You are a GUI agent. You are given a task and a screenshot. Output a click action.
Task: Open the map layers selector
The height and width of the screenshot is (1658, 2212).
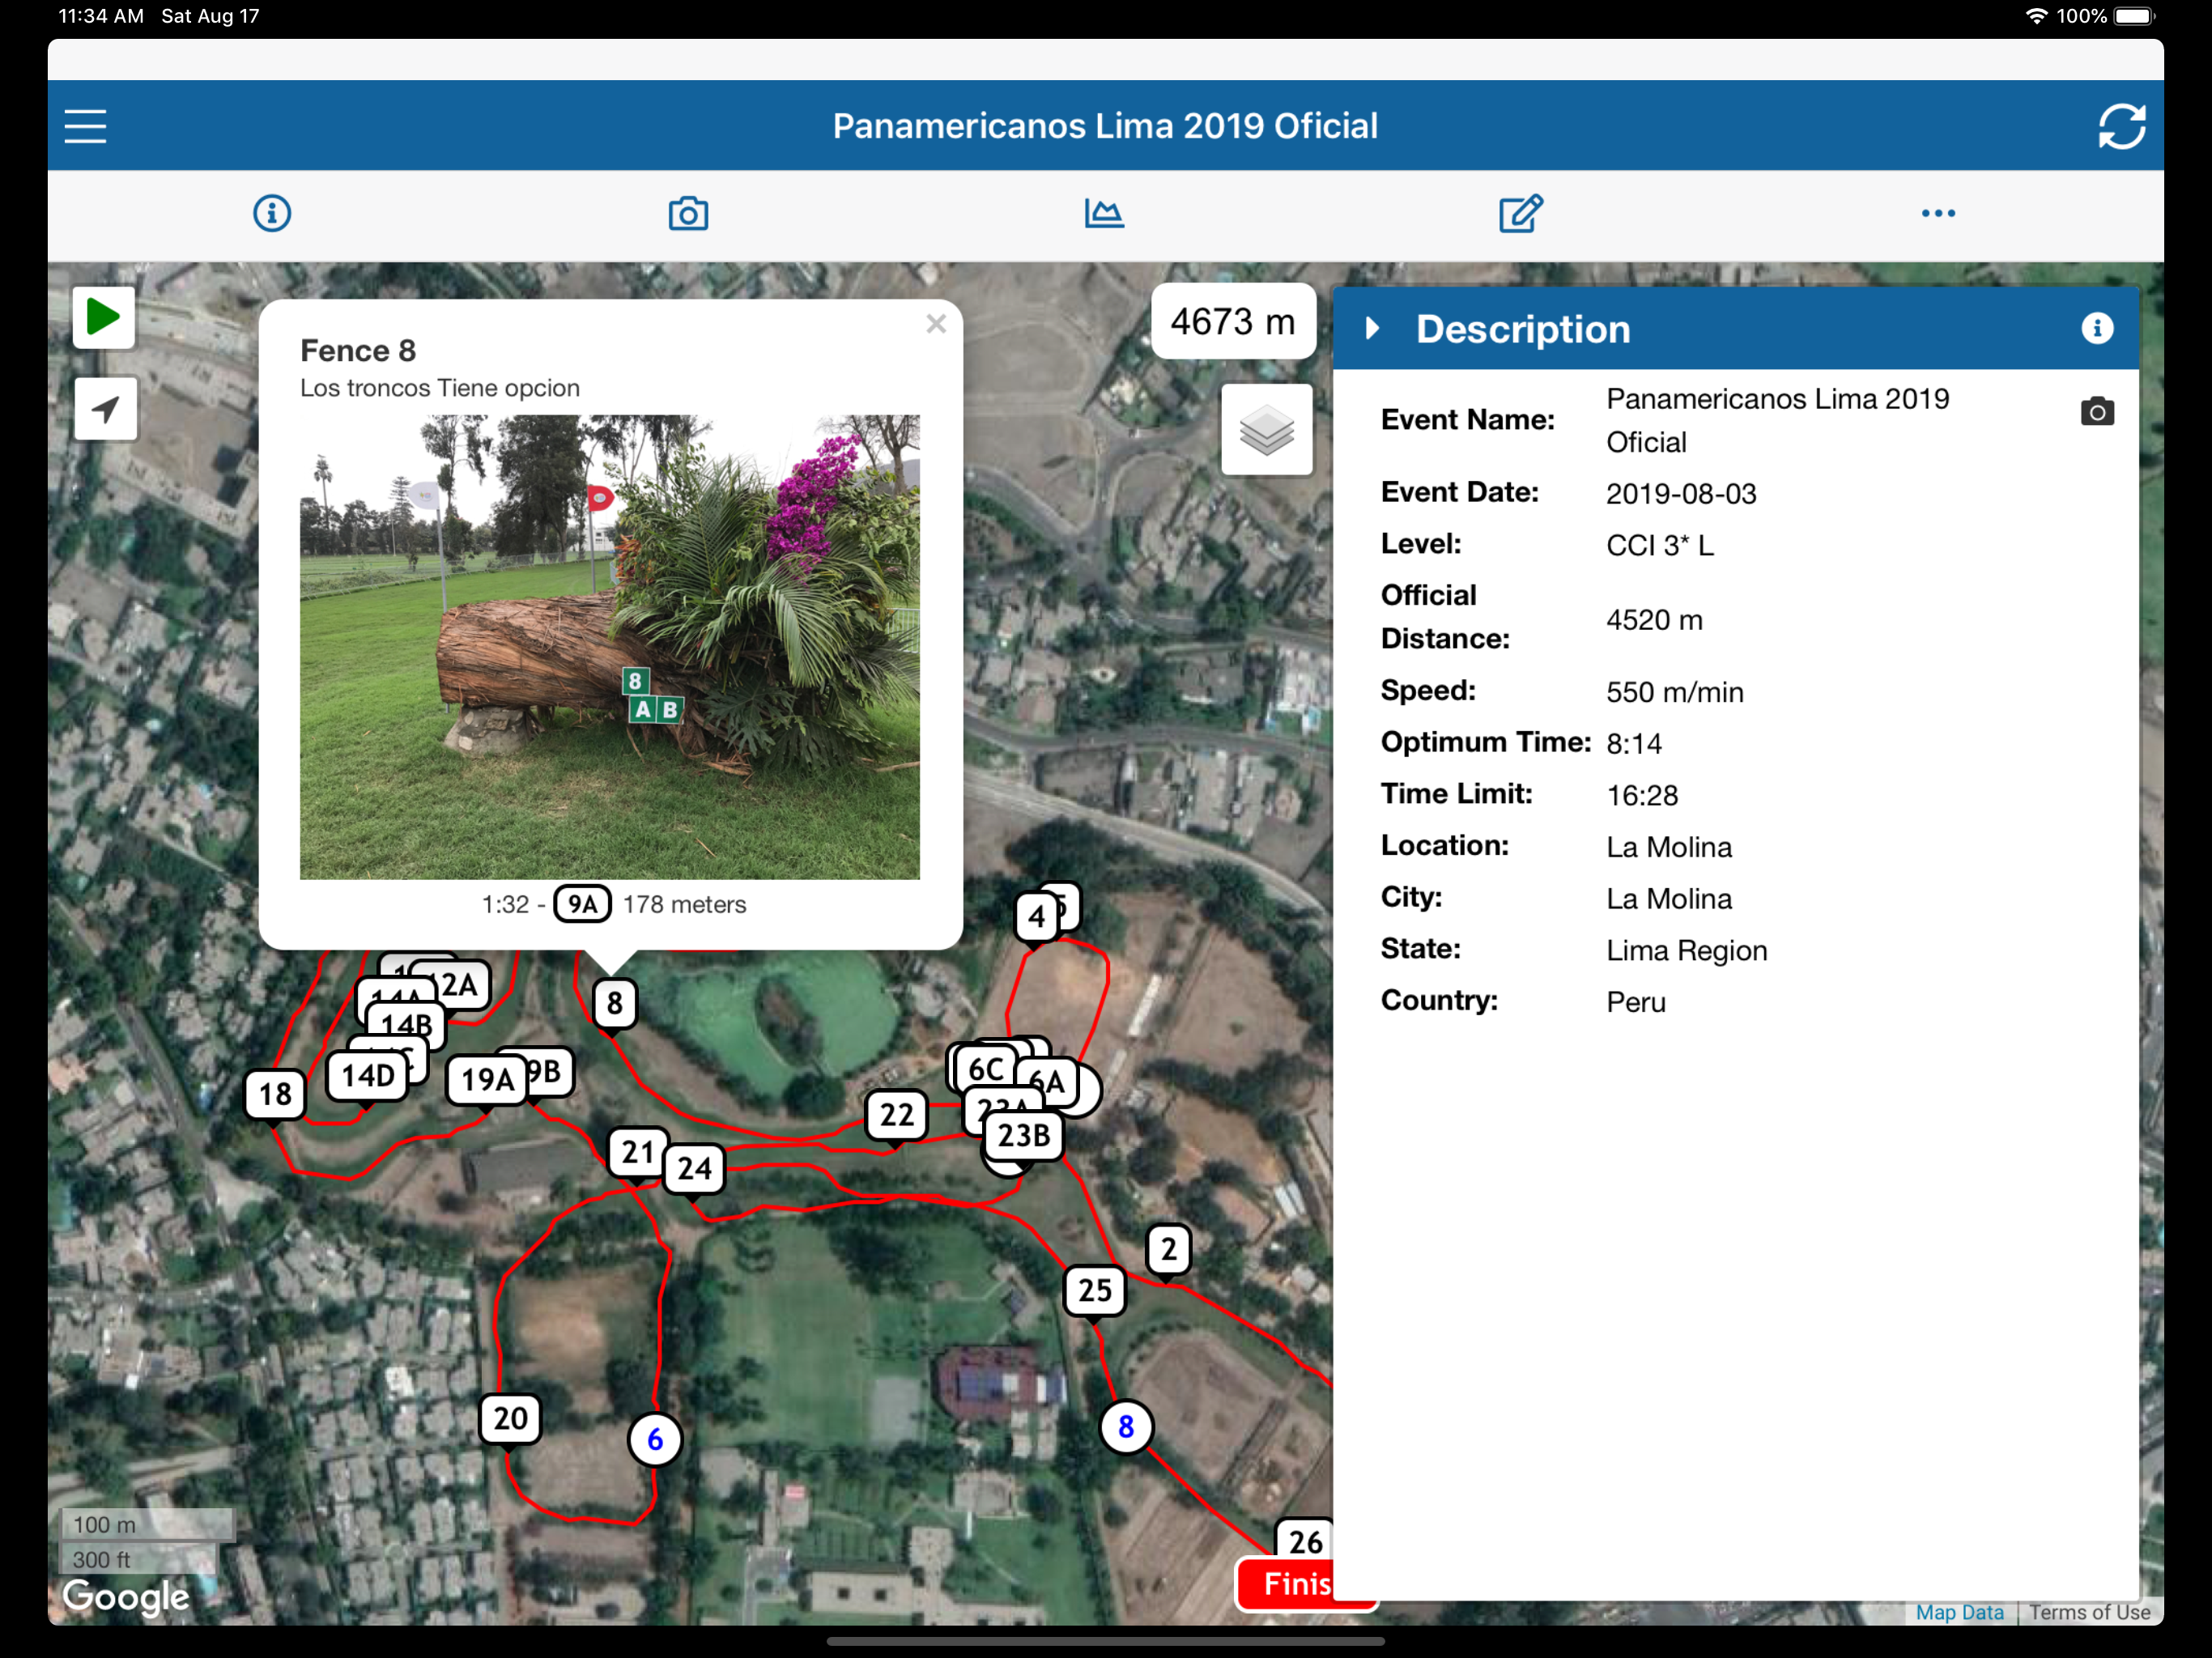pos(1266,431)
